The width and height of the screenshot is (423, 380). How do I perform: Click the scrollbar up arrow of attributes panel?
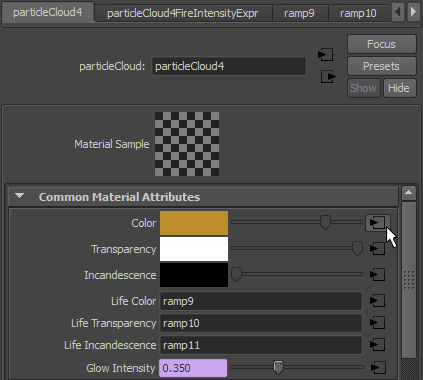pyautogui.click(x=409, y=193)
